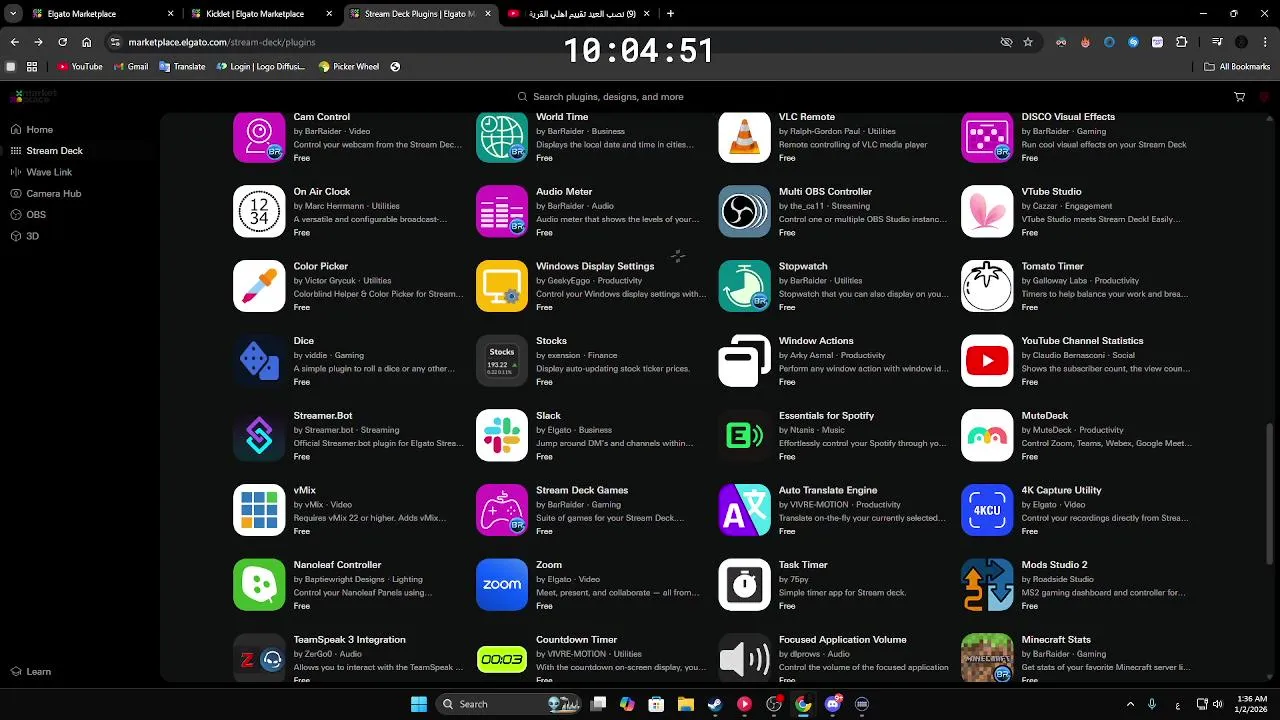Image resolution: width=1280 pixels, height=720 pixels.
Task: Click the Multi OBS Controller icon
Action: tap(744, 211)
